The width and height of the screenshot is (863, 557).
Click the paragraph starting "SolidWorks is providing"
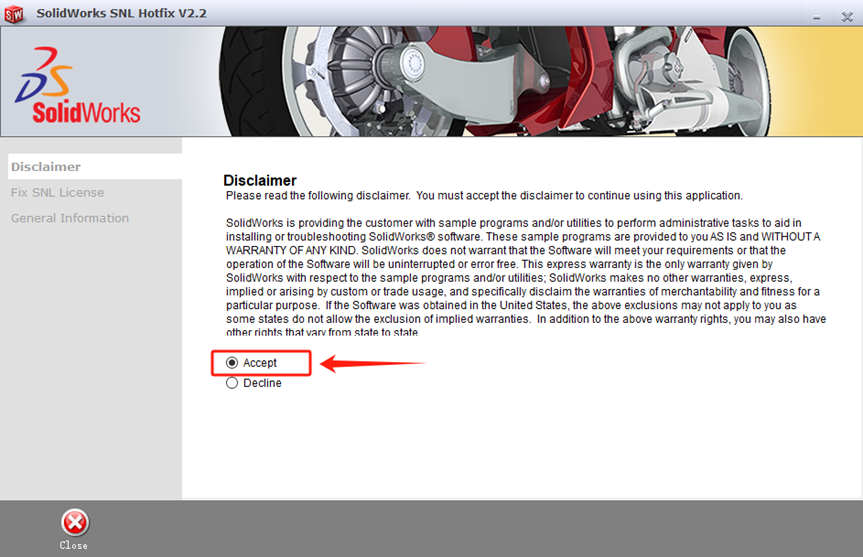tap(526, 277)
